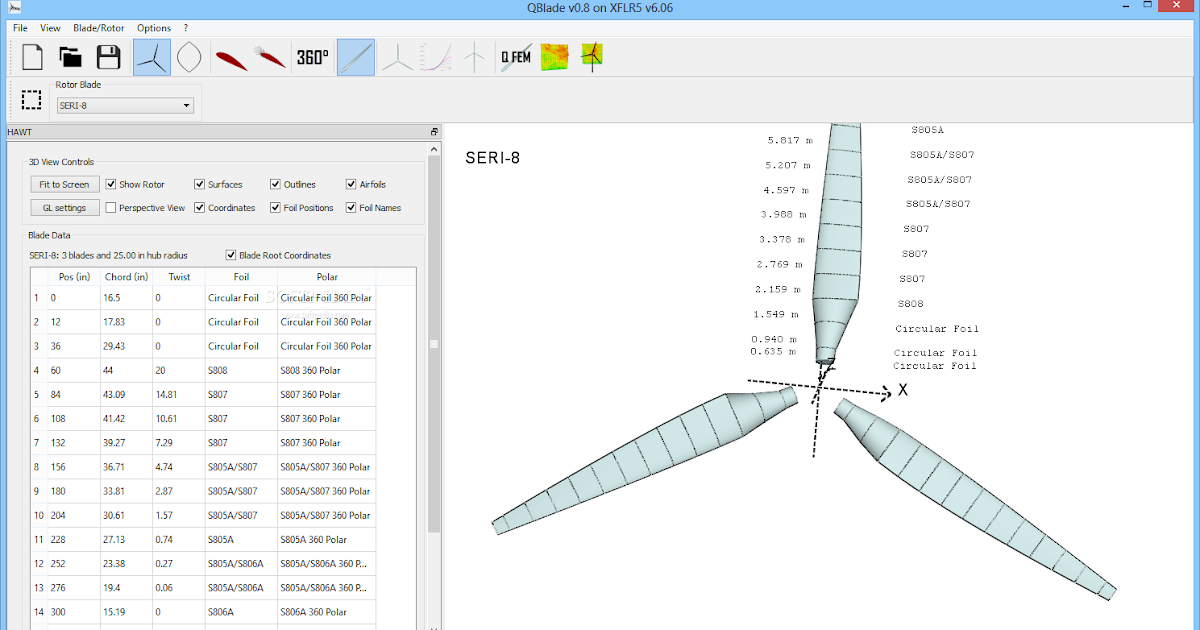The image size is (1200, 630).
Task: Save the project with the floppy disk icon
Action: tap(108, 57)
